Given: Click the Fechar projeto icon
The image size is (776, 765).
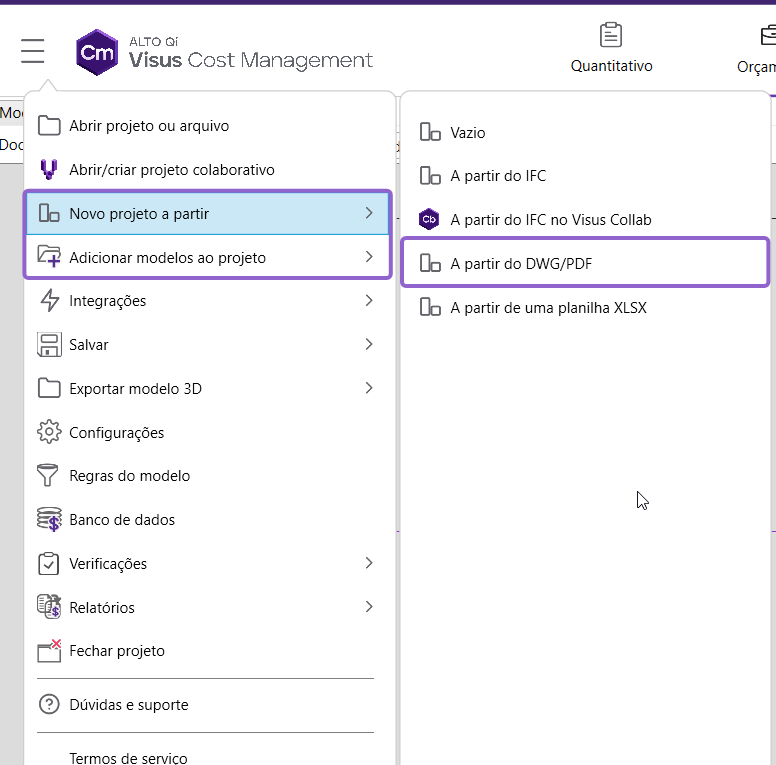Looking at the screenshot, I should pos(49,651).
